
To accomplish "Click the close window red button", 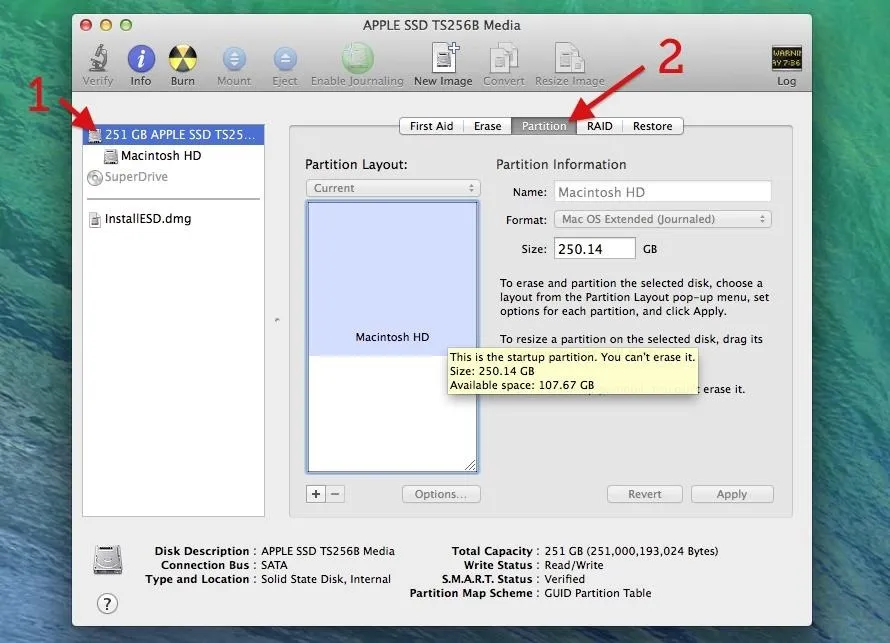I will point(86,25).
